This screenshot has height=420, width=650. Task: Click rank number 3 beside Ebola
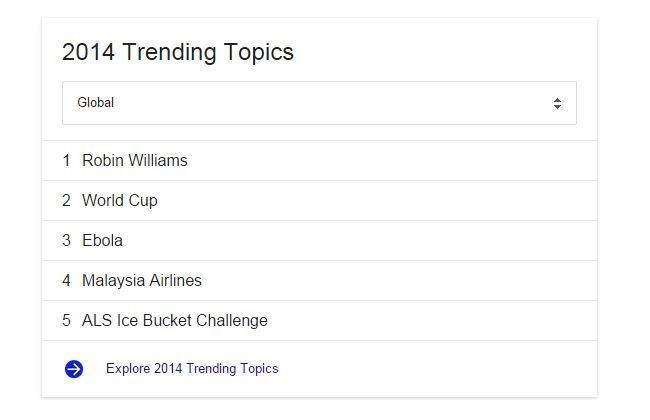click(66, 240)
